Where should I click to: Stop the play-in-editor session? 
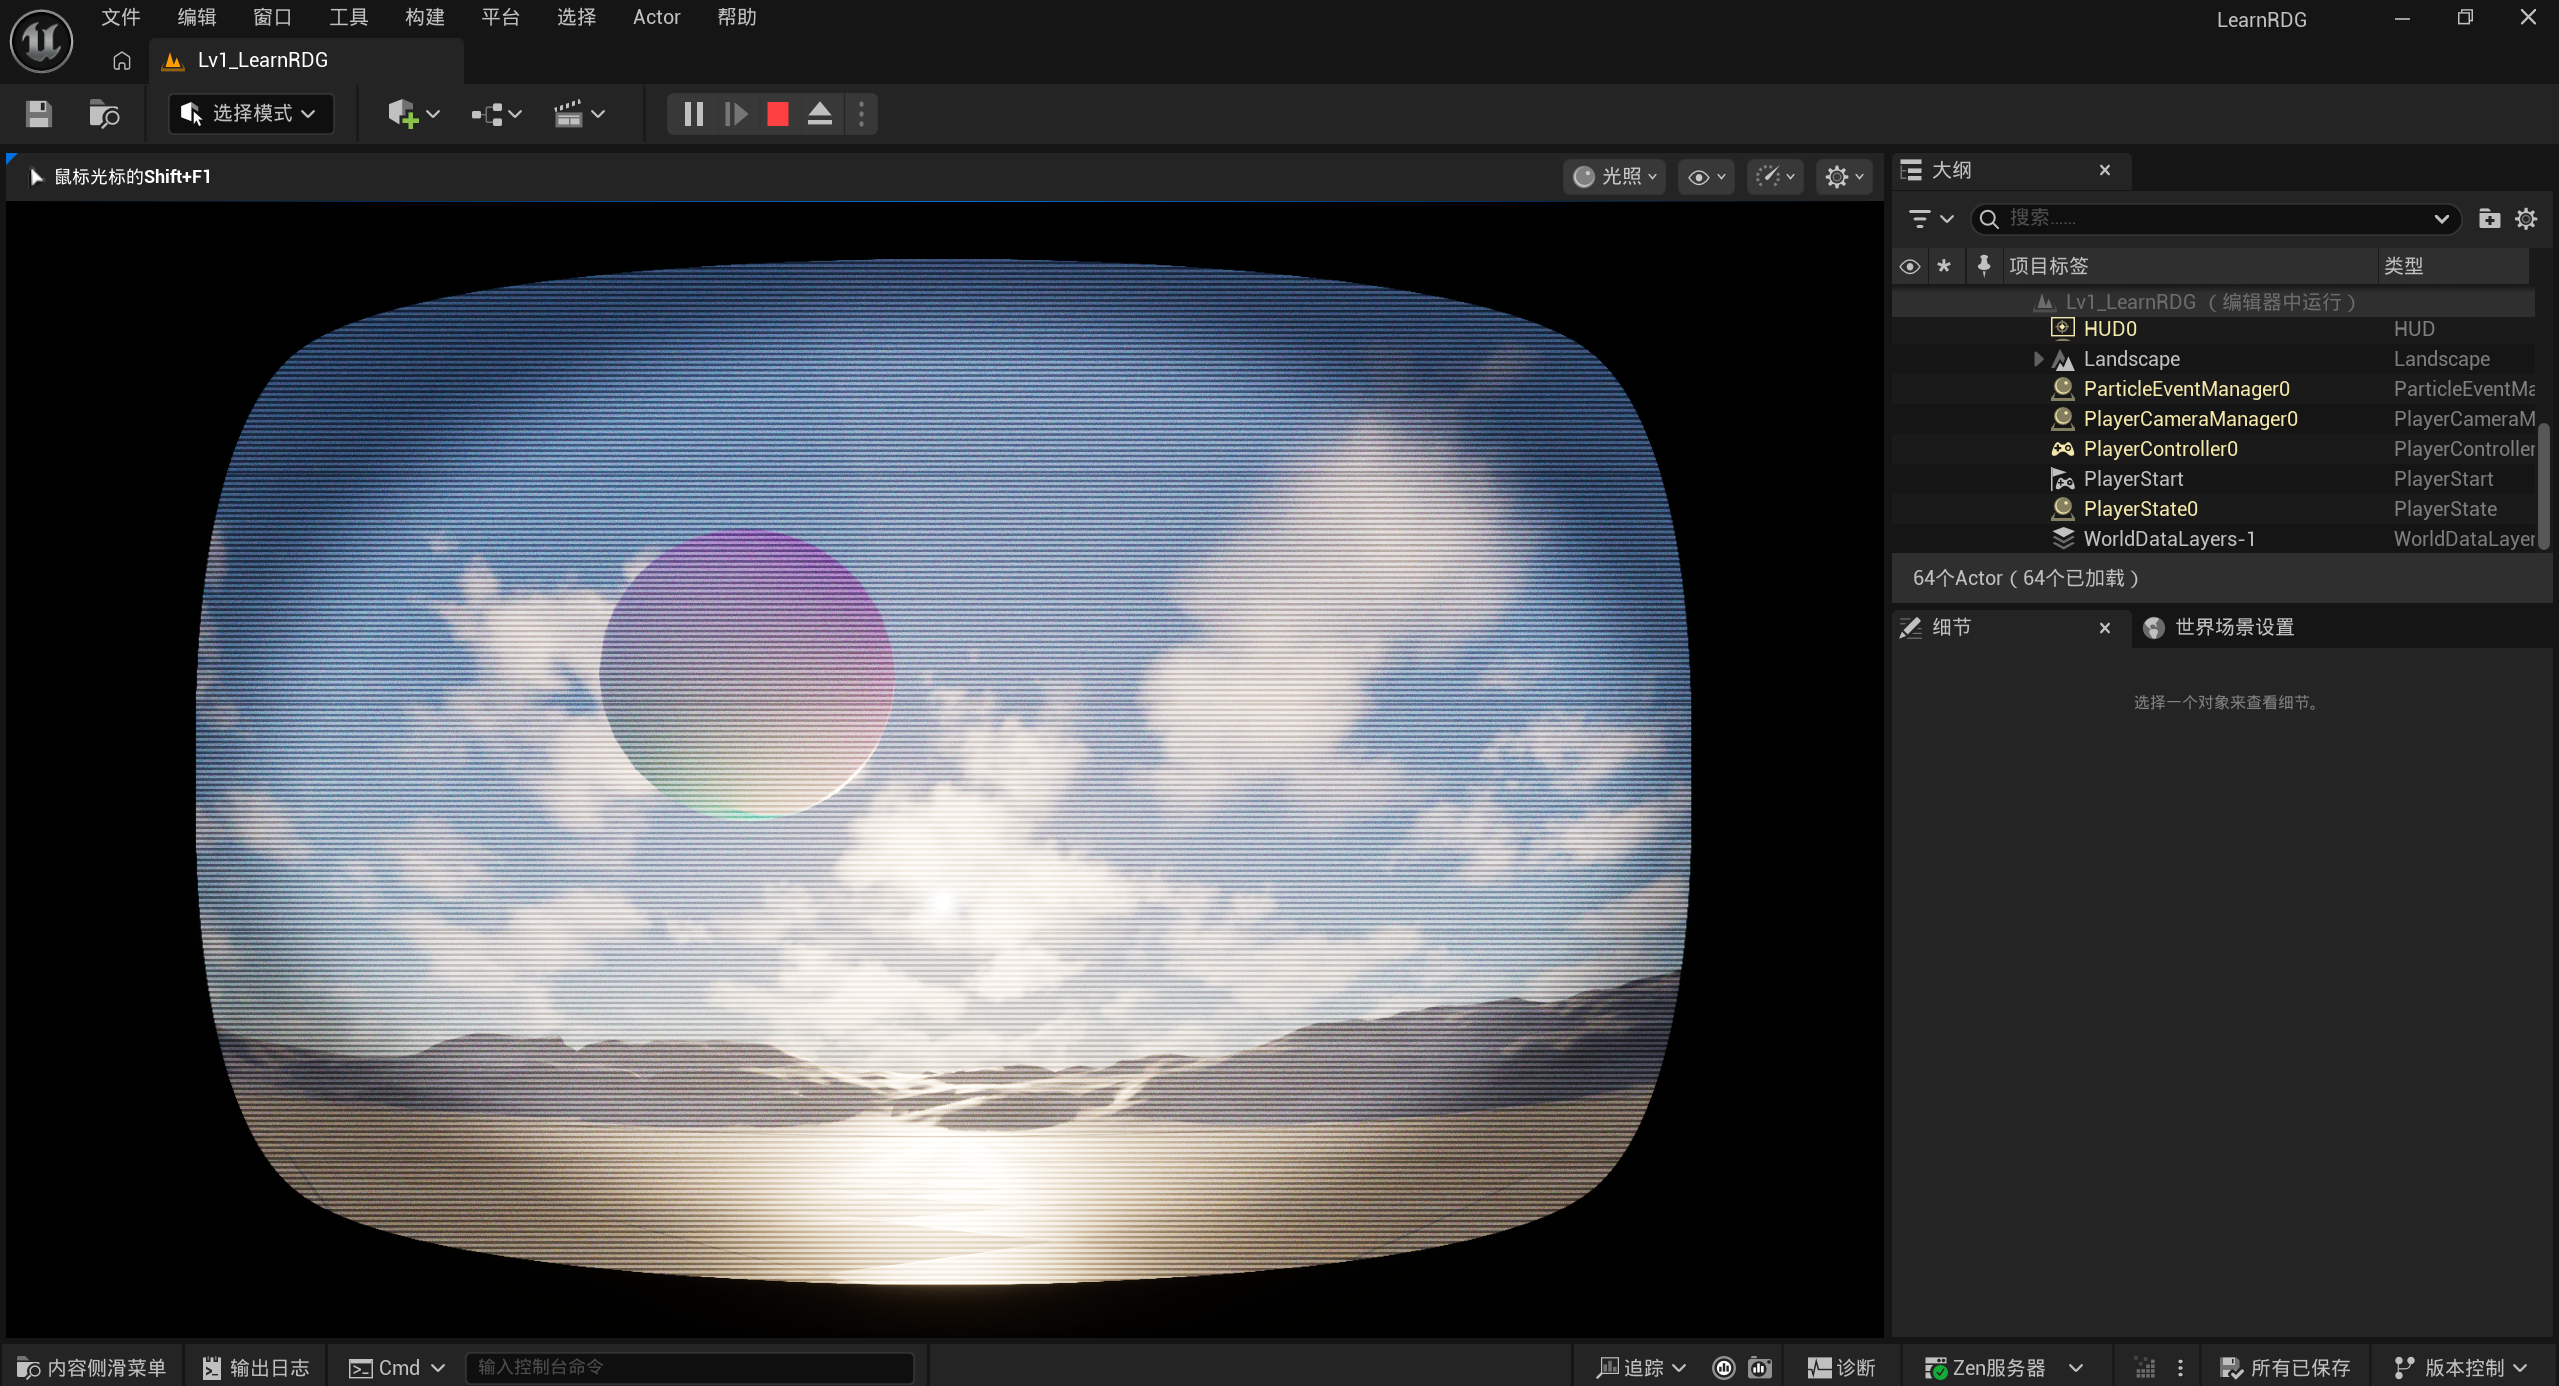tap(777, 114)
